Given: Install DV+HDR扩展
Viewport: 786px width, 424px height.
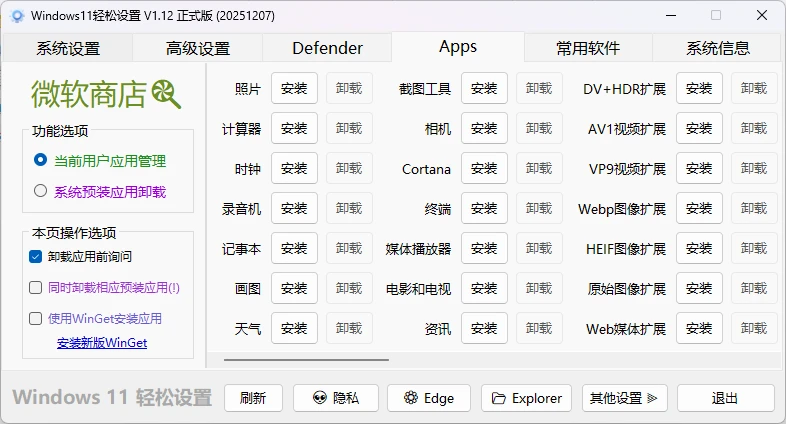Looking at the screenshot, I should 699,88.
